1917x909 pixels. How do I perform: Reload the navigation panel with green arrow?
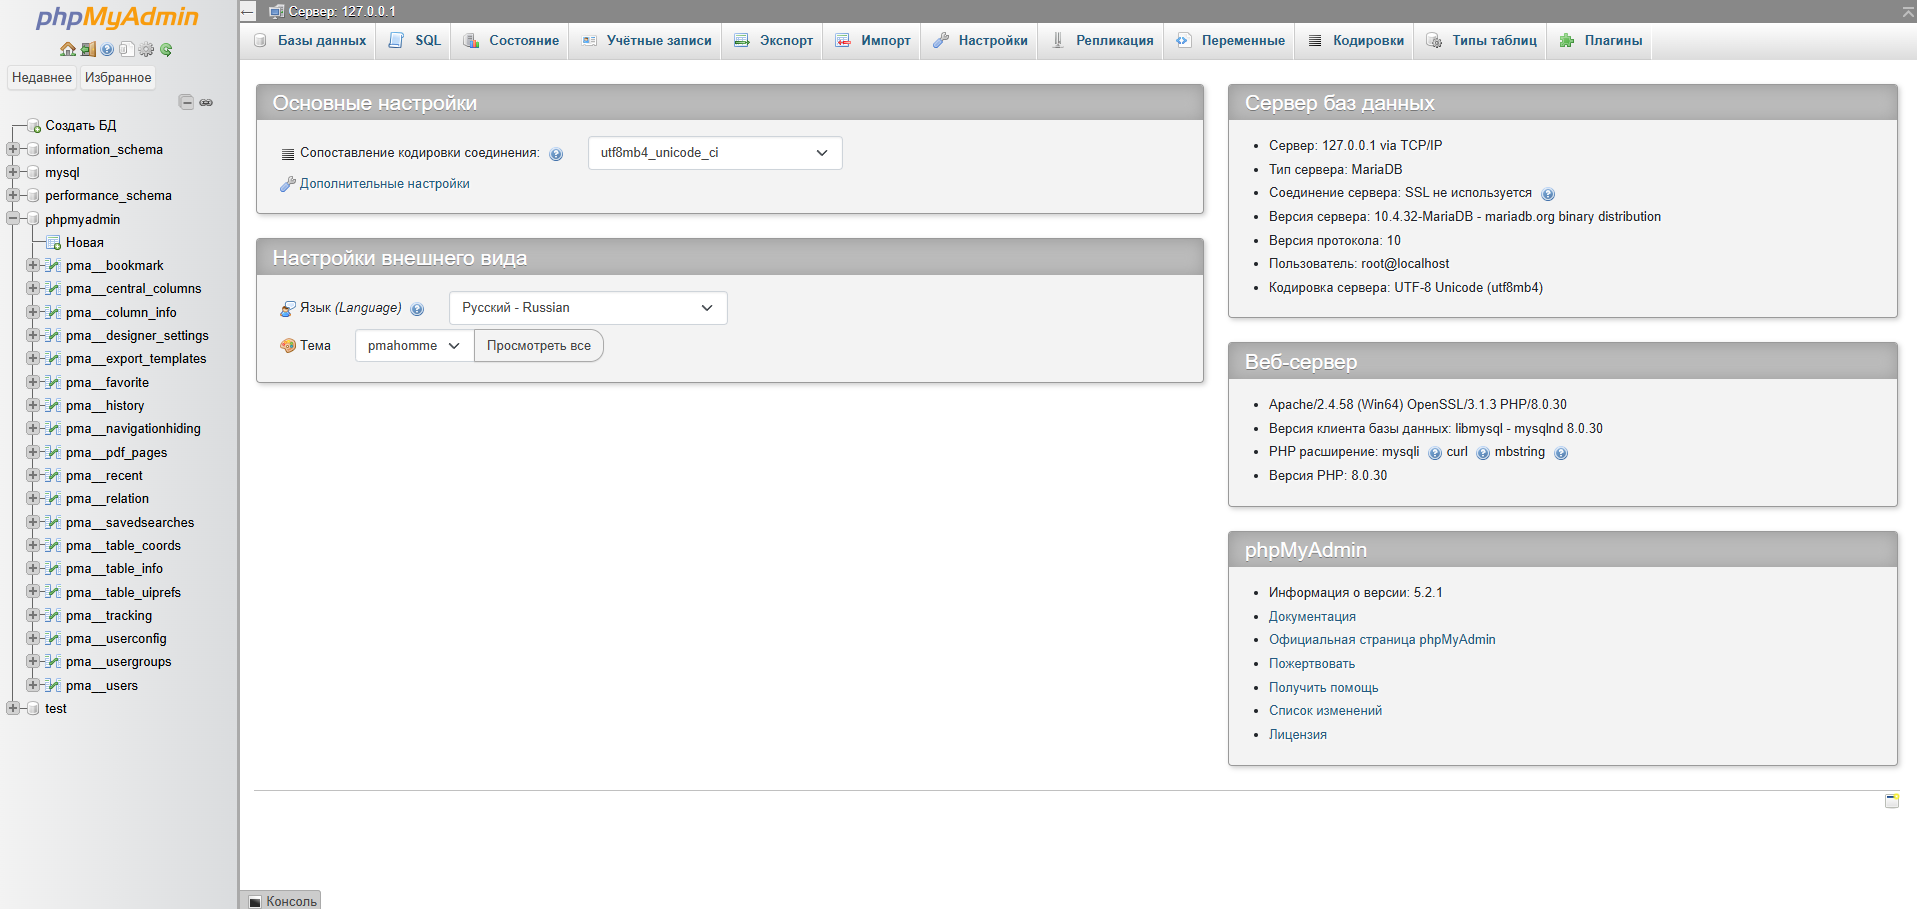[166, 49]
